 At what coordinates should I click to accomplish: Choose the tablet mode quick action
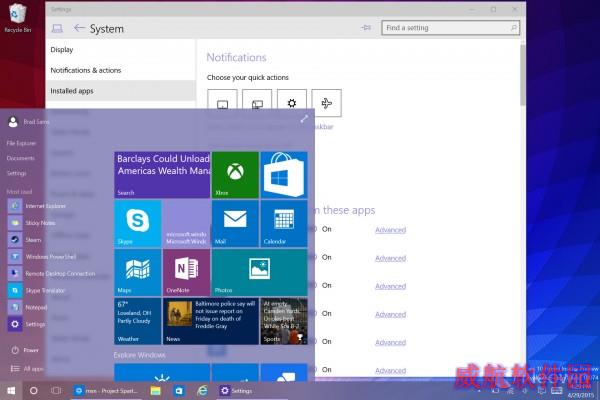(x=222, y=103)
